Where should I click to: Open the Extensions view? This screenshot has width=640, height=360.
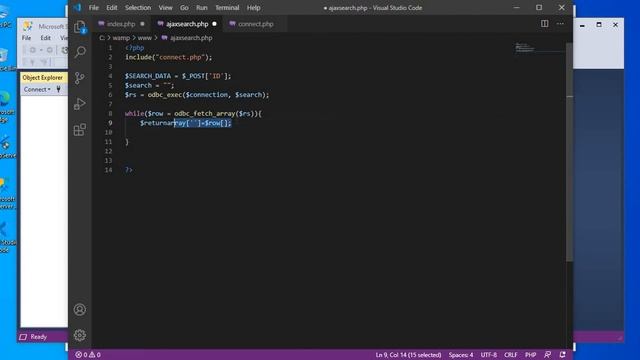click(x=80, y=130)
